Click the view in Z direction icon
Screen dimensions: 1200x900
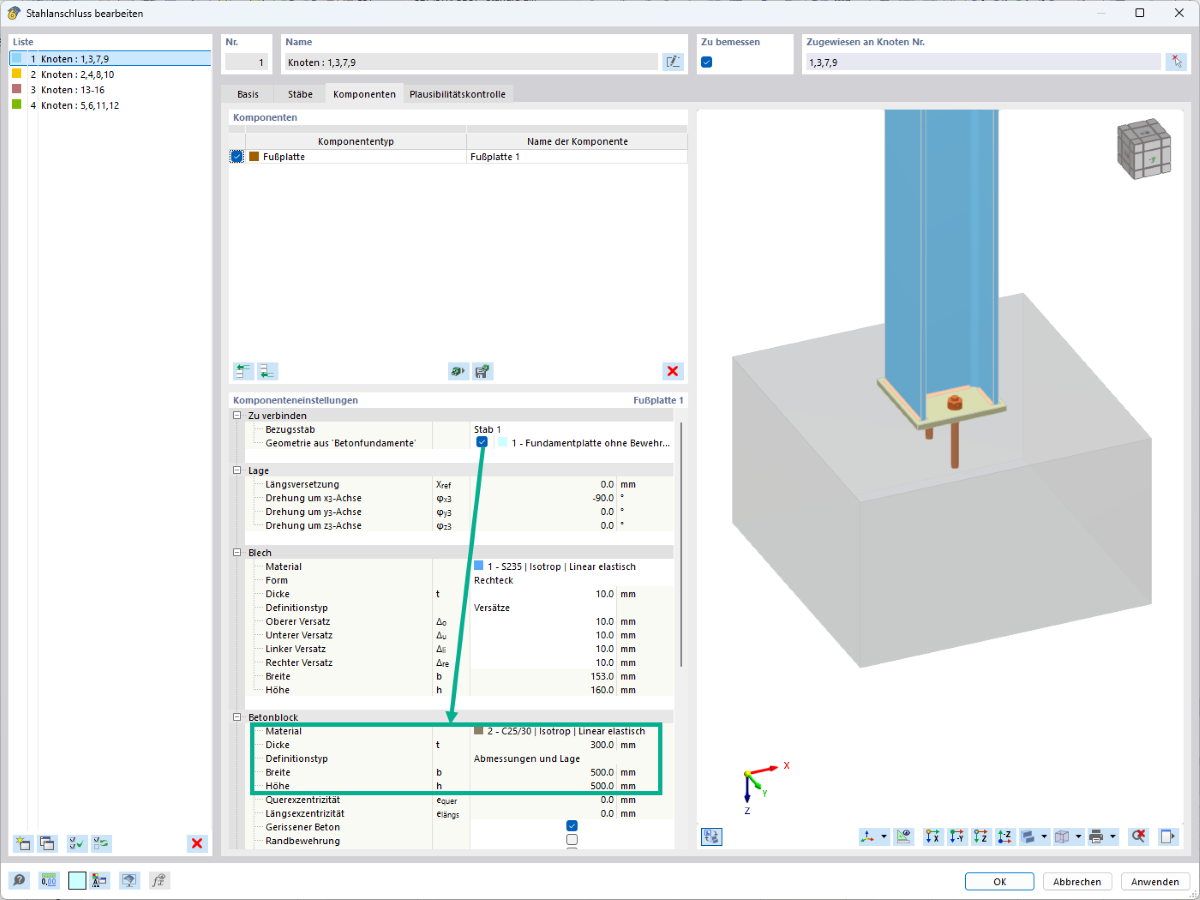pos(981,835)
